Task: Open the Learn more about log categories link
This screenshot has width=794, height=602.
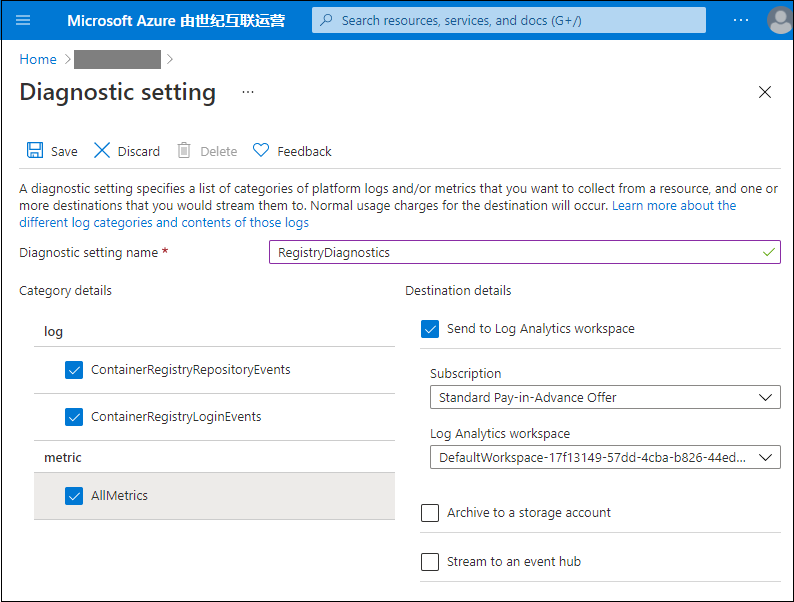Action: pos(673,205)
